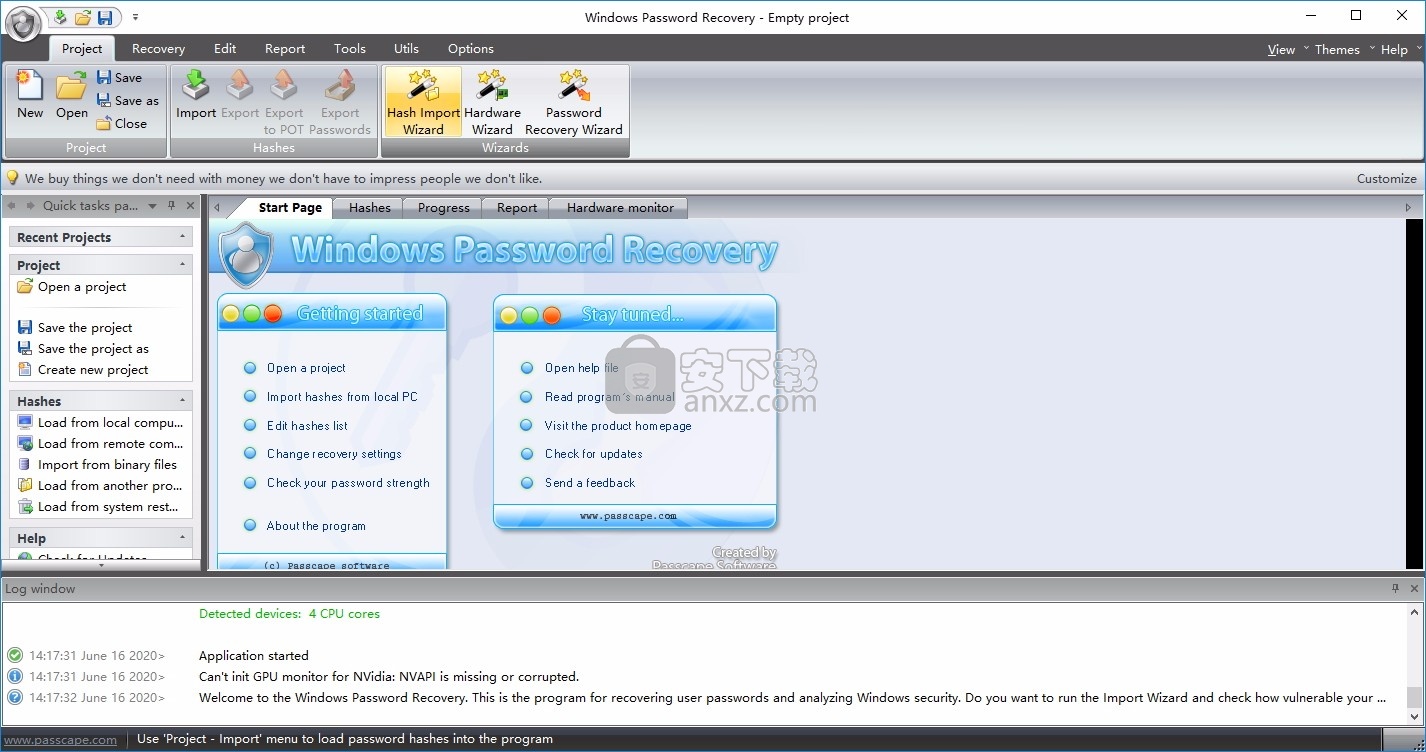
Task: Open the View dropdown menu
Action: pos(1287,49)
